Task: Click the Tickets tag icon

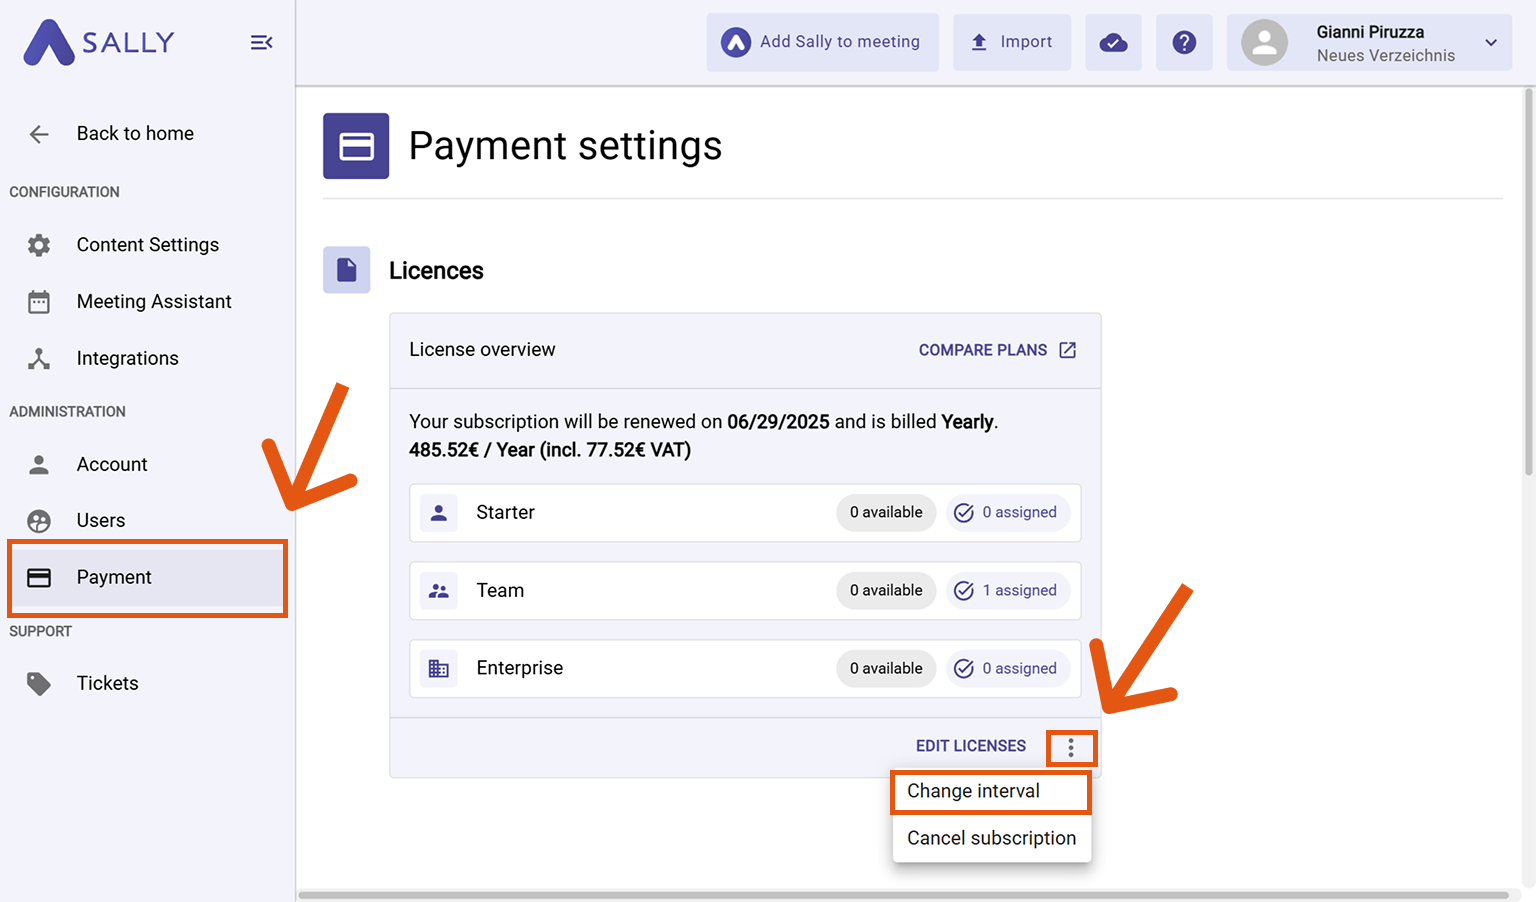Action: pyautogui.click(x=39, y=683)
